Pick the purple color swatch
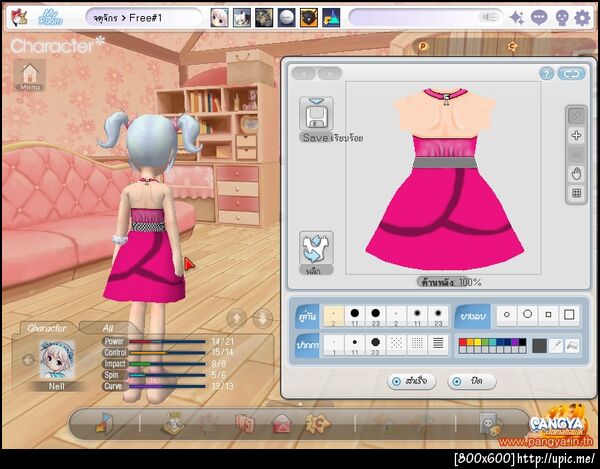 [515, 342]
